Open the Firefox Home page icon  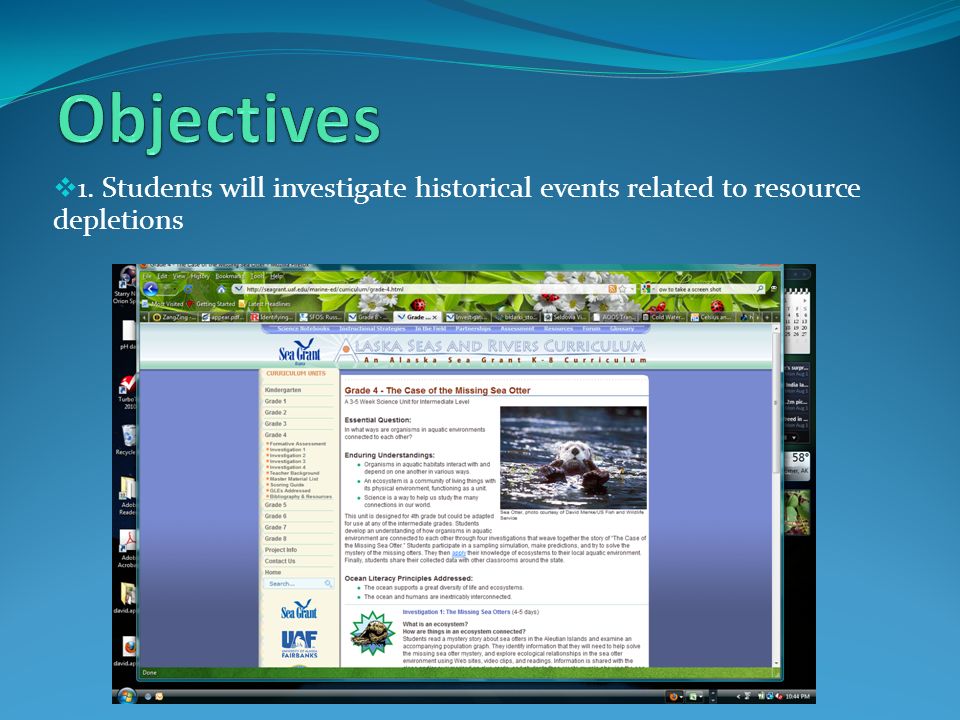[221, 289]
